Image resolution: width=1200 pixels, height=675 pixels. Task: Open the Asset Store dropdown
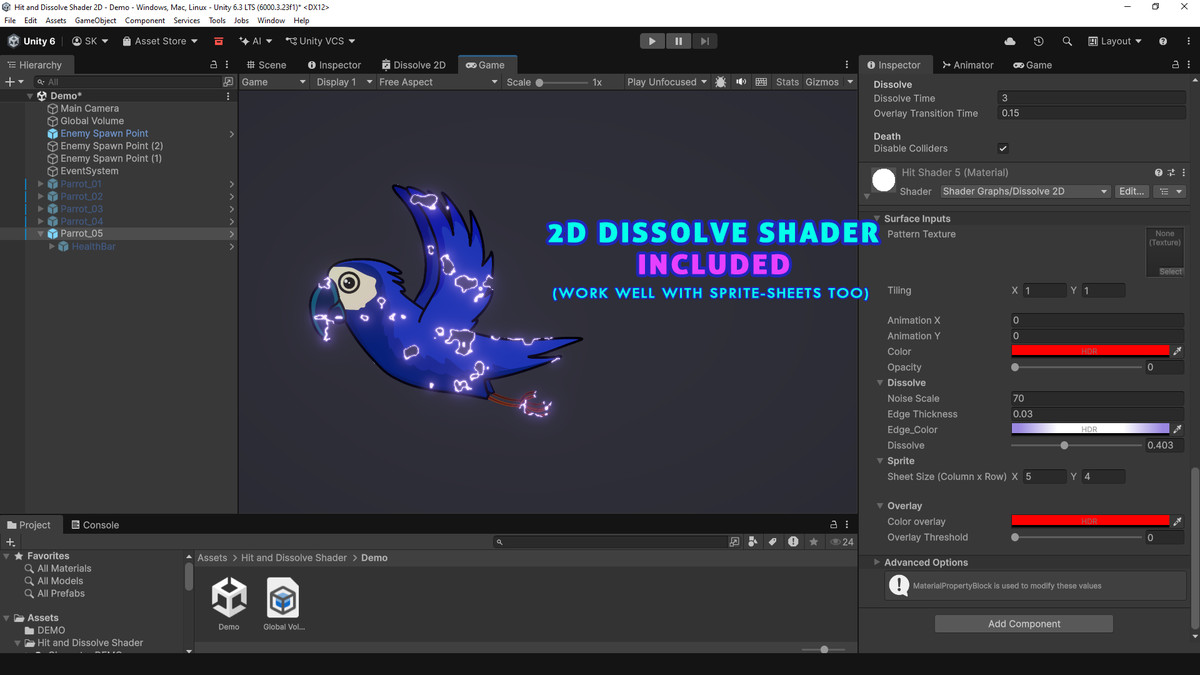point(160,41)
